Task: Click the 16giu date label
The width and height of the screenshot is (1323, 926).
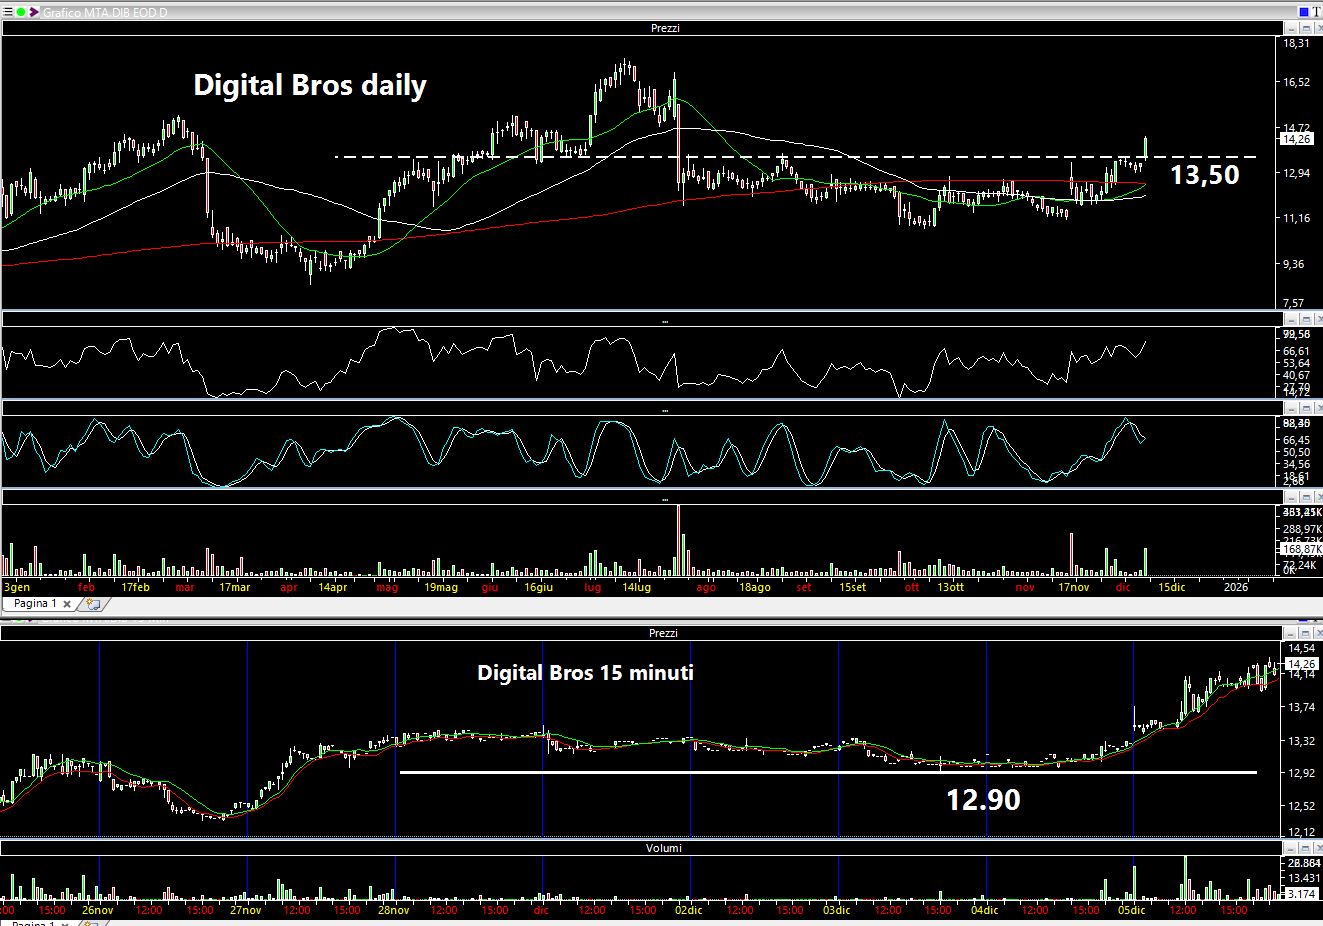Action: tap(538, 587)
